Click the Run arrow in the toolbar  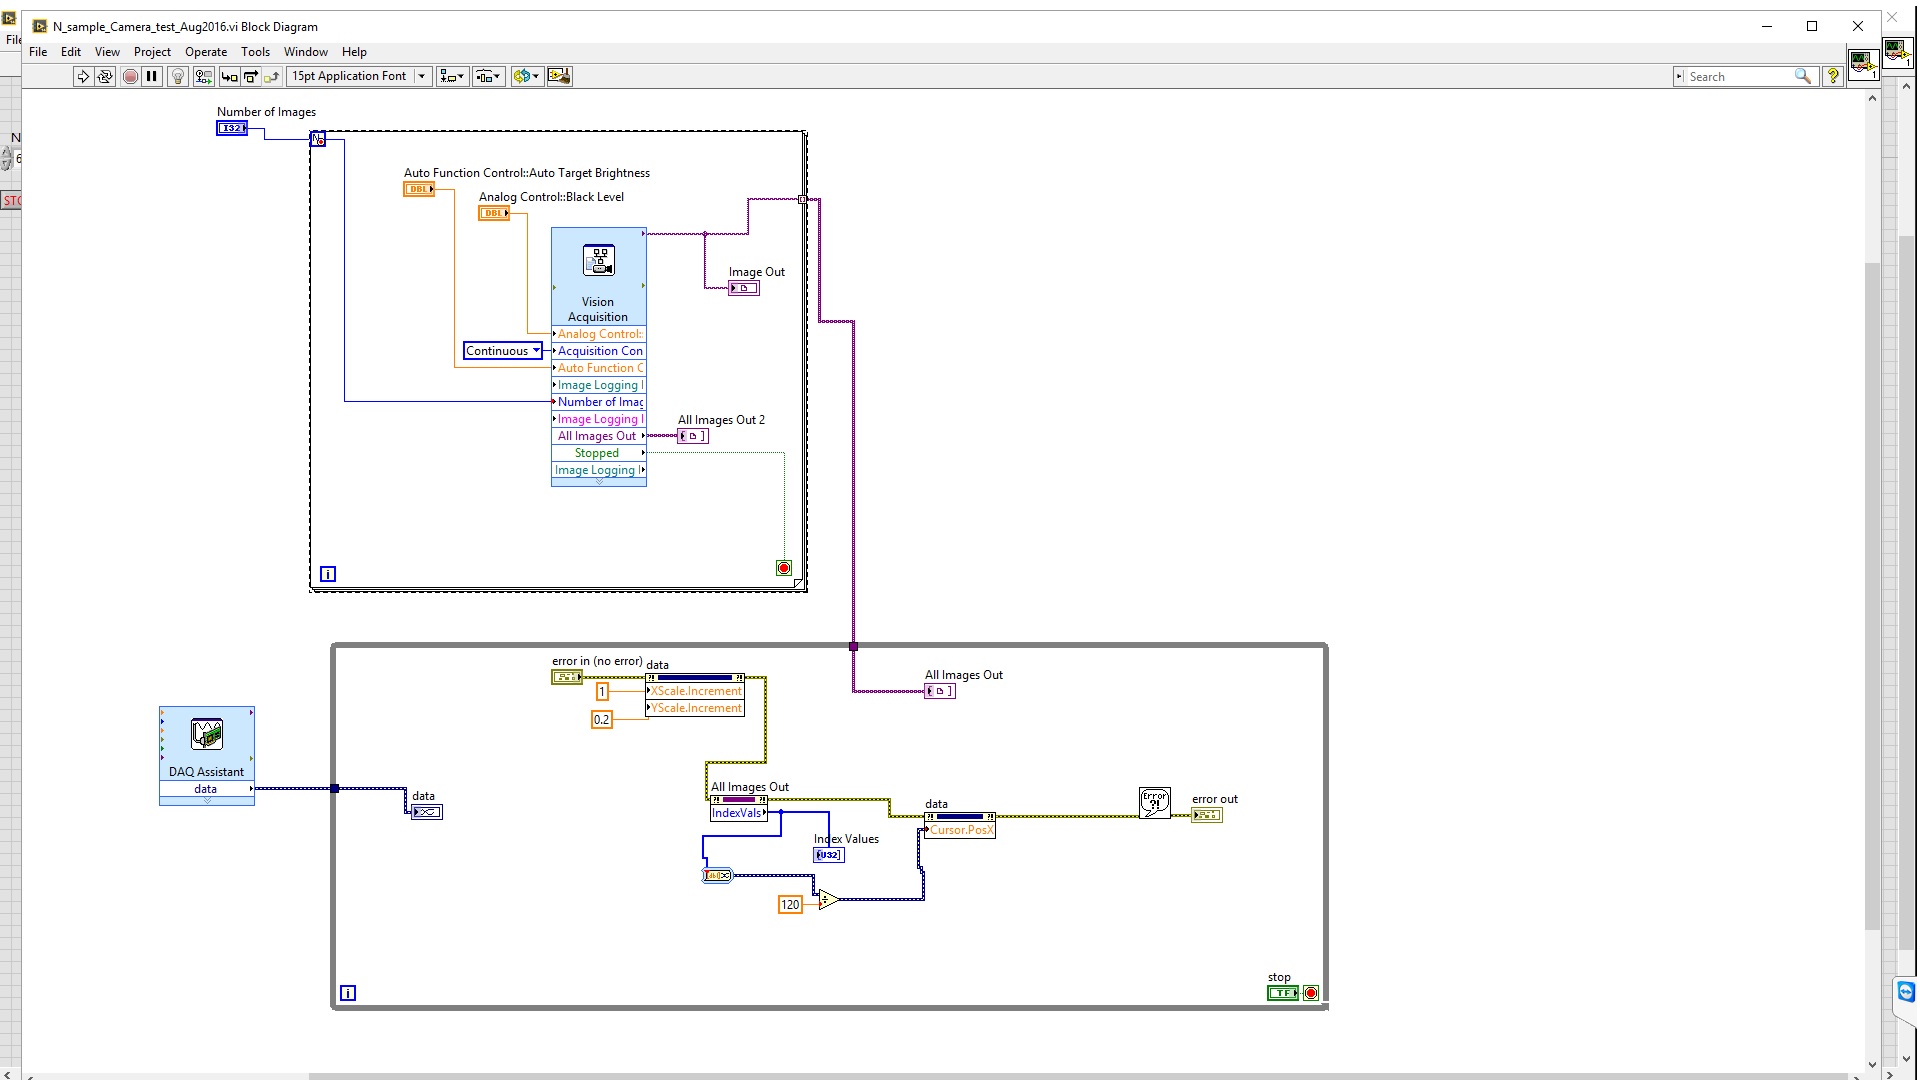point(83,76)
